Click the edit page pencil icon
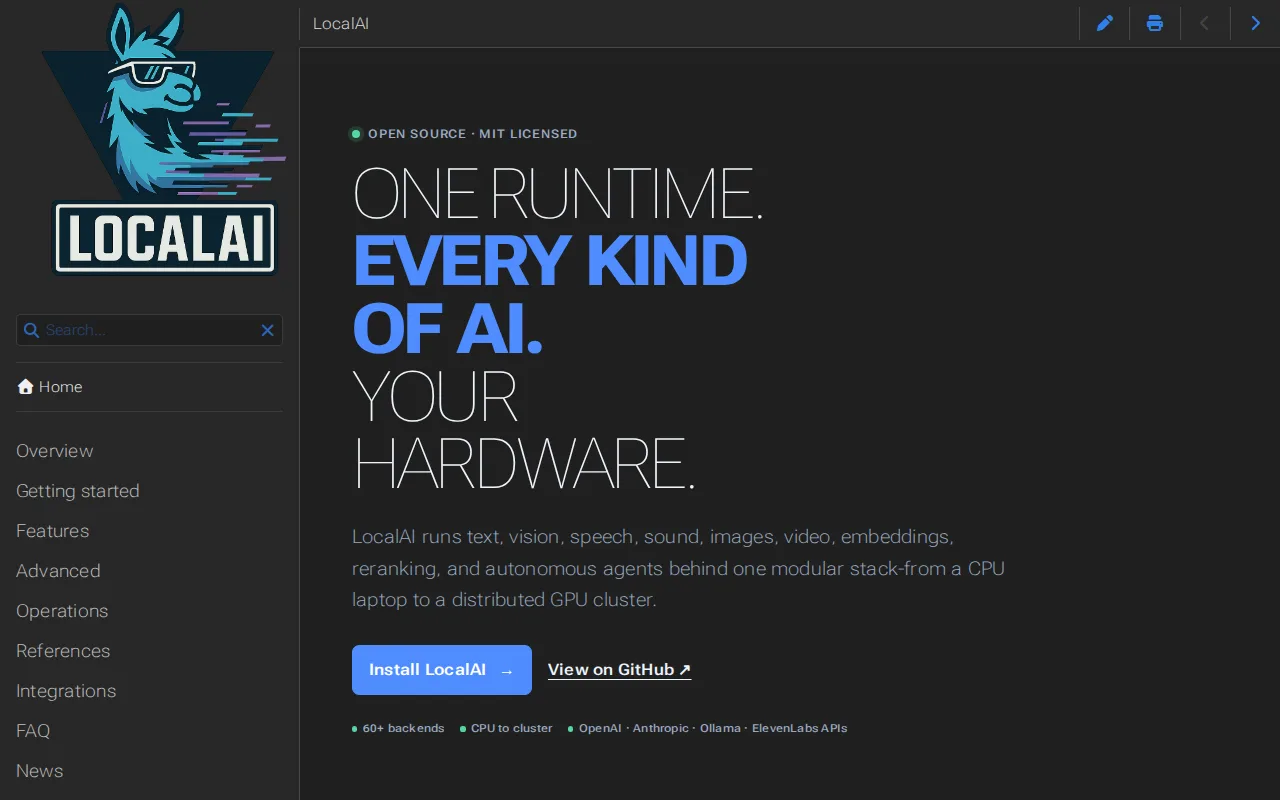 pyautogui.click(x=1105, y=23)
